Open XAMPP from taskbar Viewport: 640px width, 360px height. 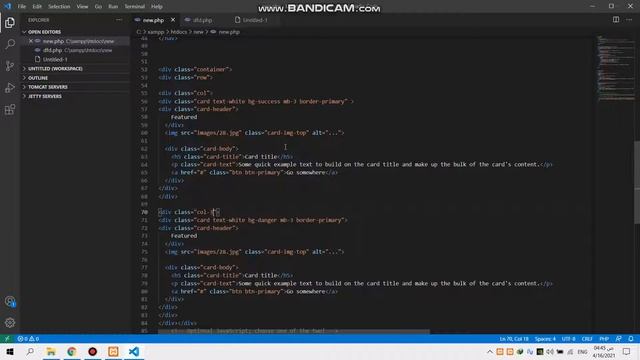(113, 351)
